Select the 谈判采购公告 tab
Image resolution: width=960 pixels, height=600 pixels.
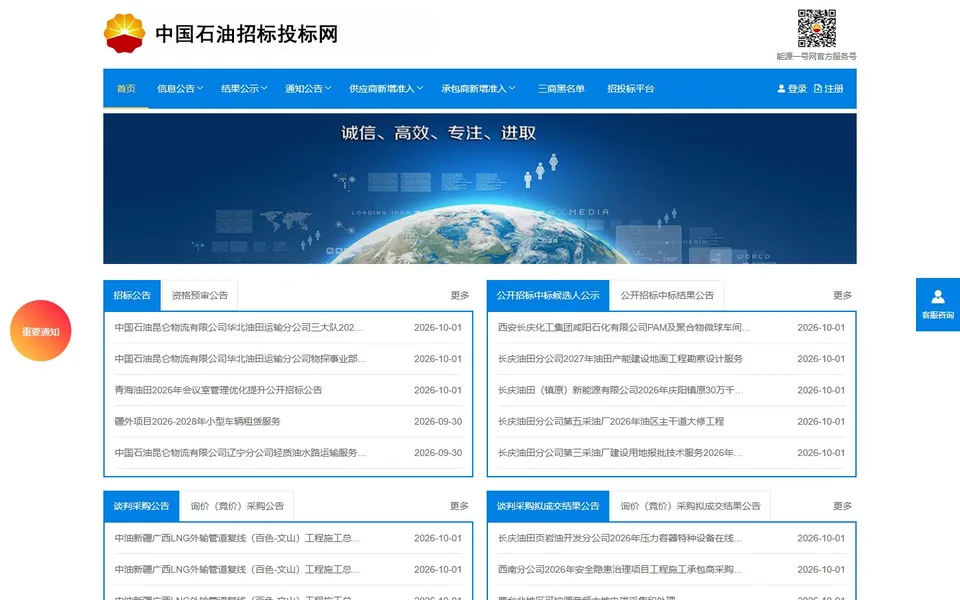141,506
